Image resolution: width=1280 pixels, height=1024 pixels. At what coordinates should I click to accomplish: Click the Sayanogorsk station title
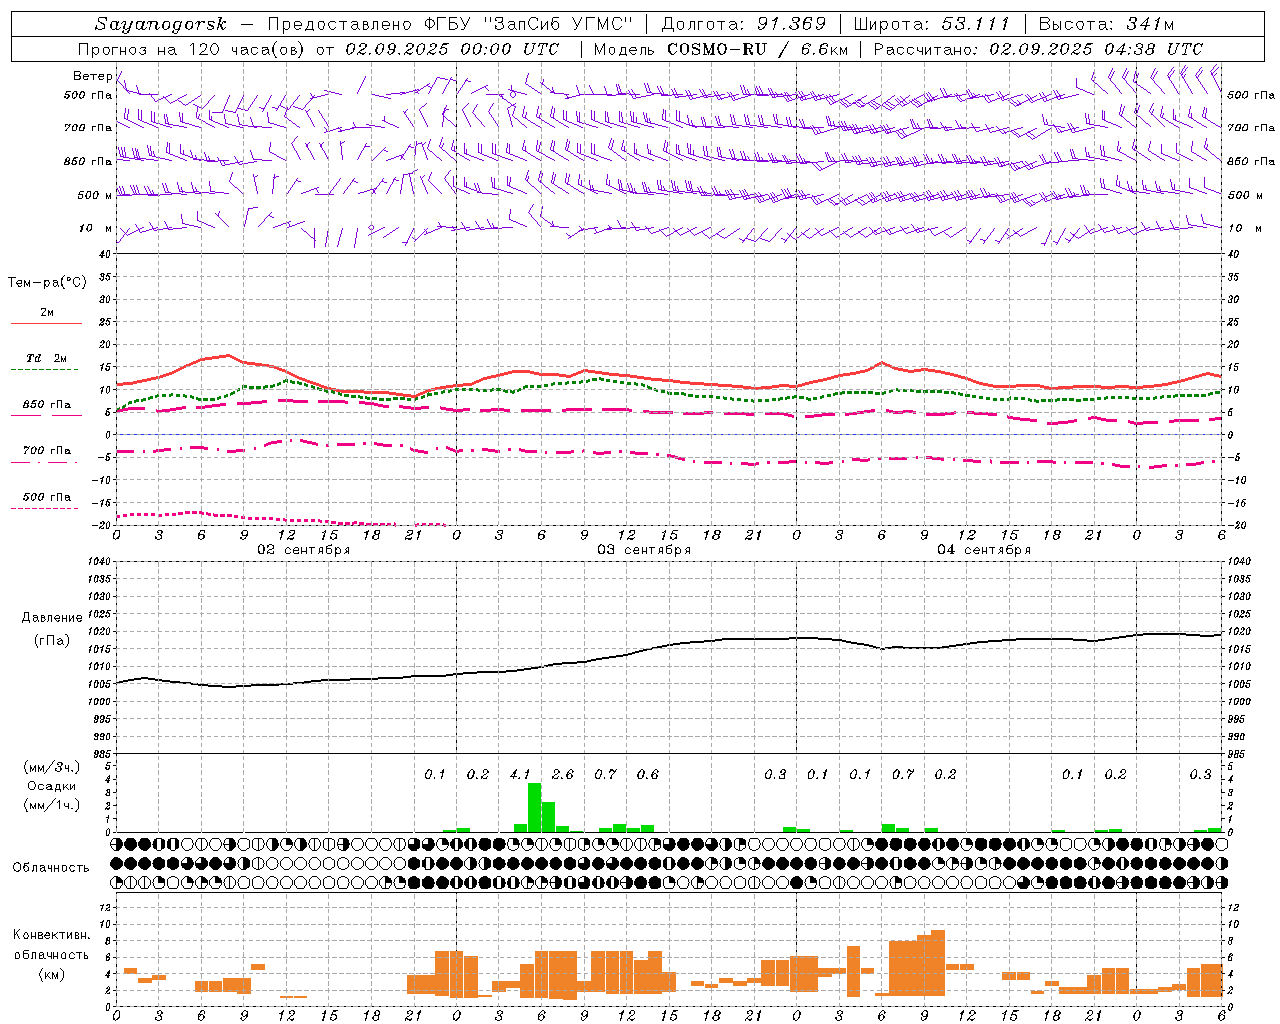tap(161, 24)
